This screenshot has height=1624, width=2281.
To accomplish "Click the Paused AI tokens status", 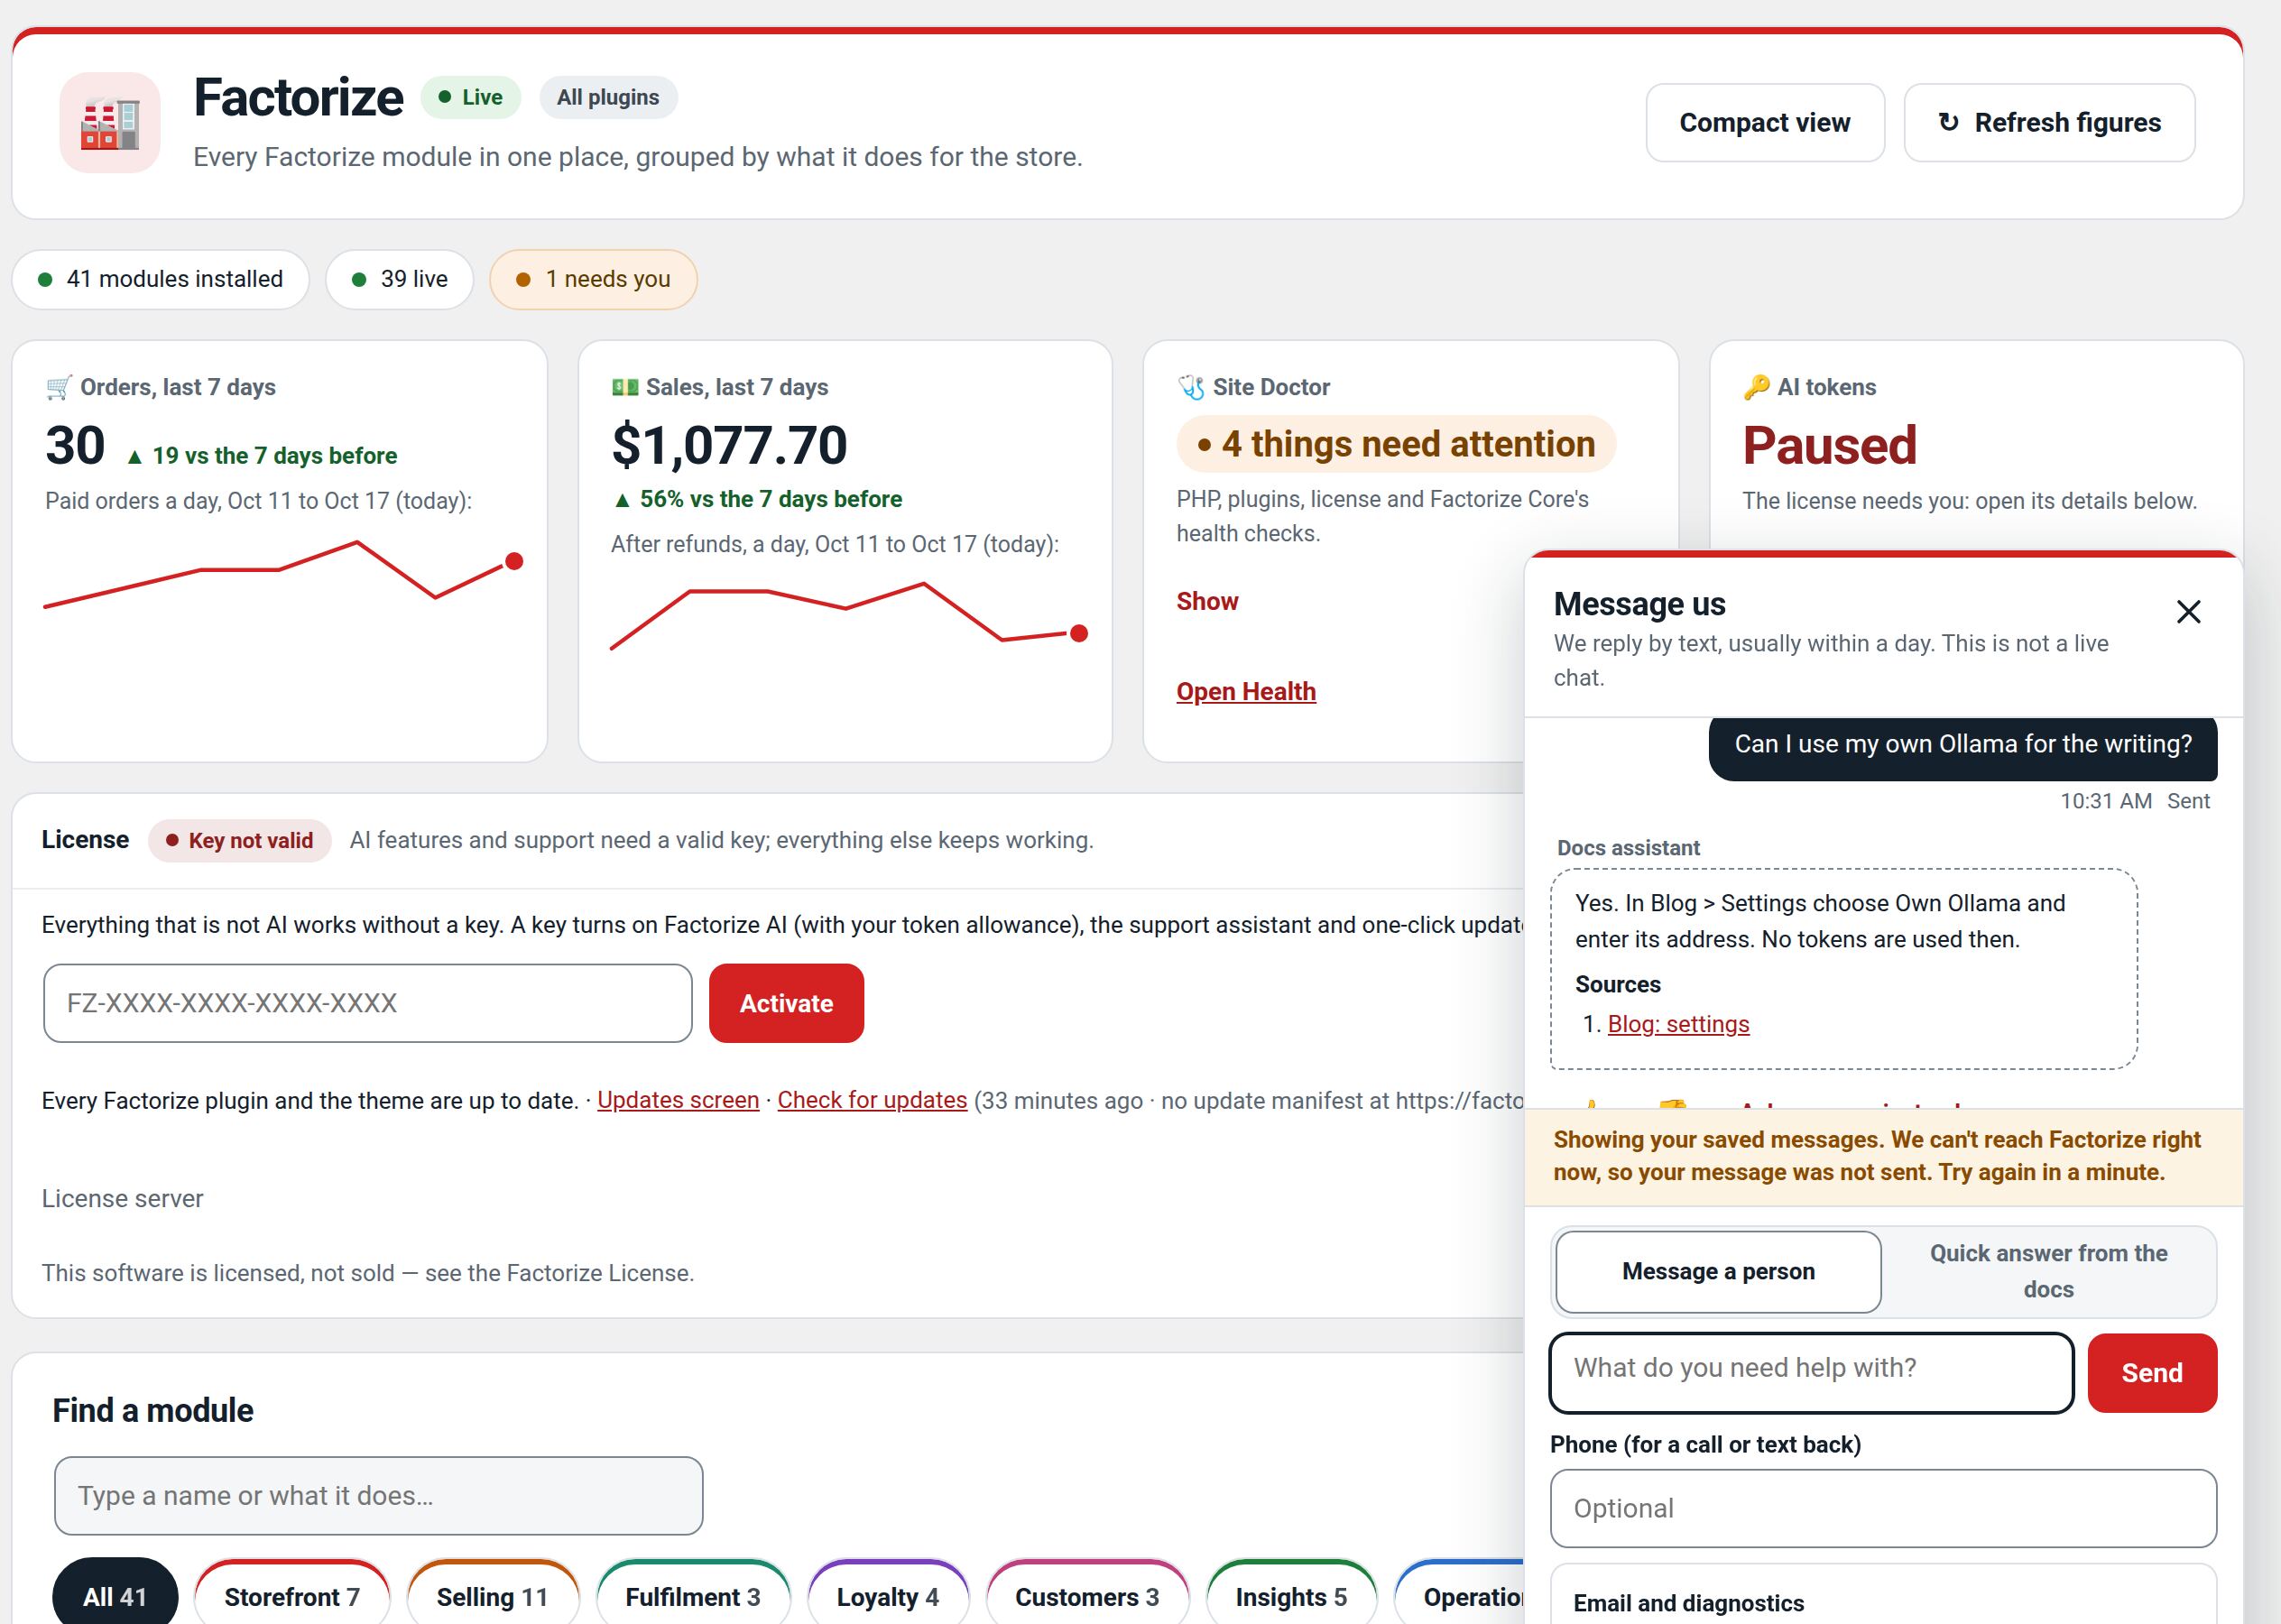I will click(1829, 445).
